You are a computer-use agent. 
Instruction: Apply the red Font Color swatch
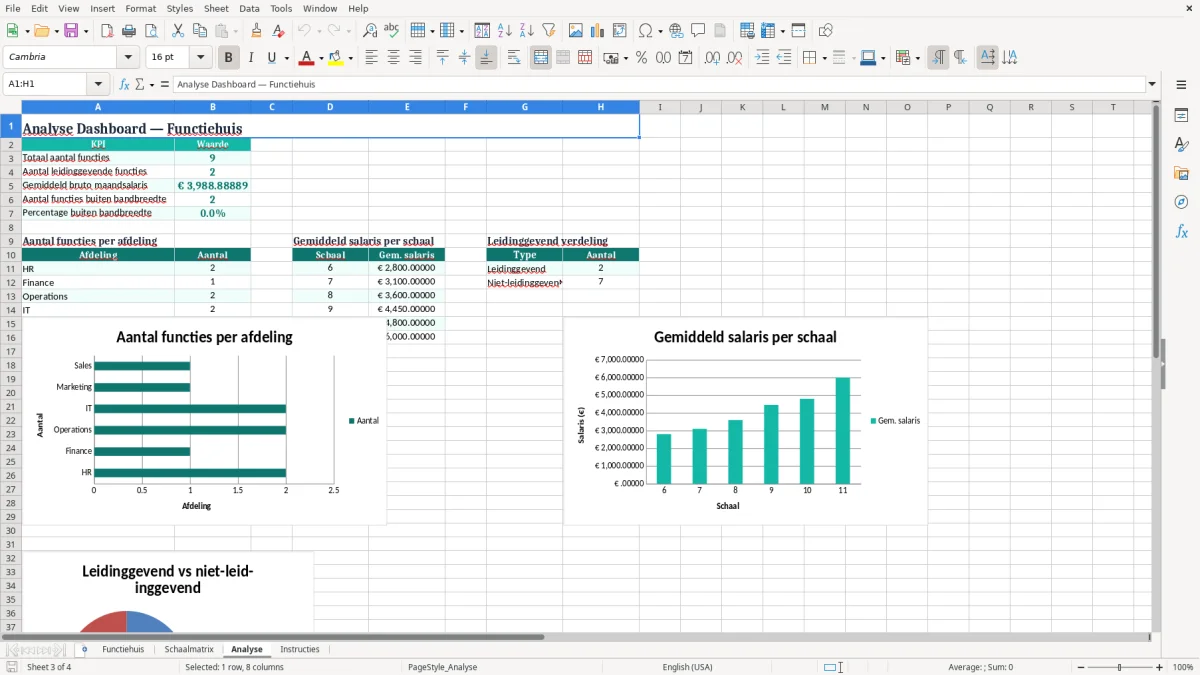point(307,58)
